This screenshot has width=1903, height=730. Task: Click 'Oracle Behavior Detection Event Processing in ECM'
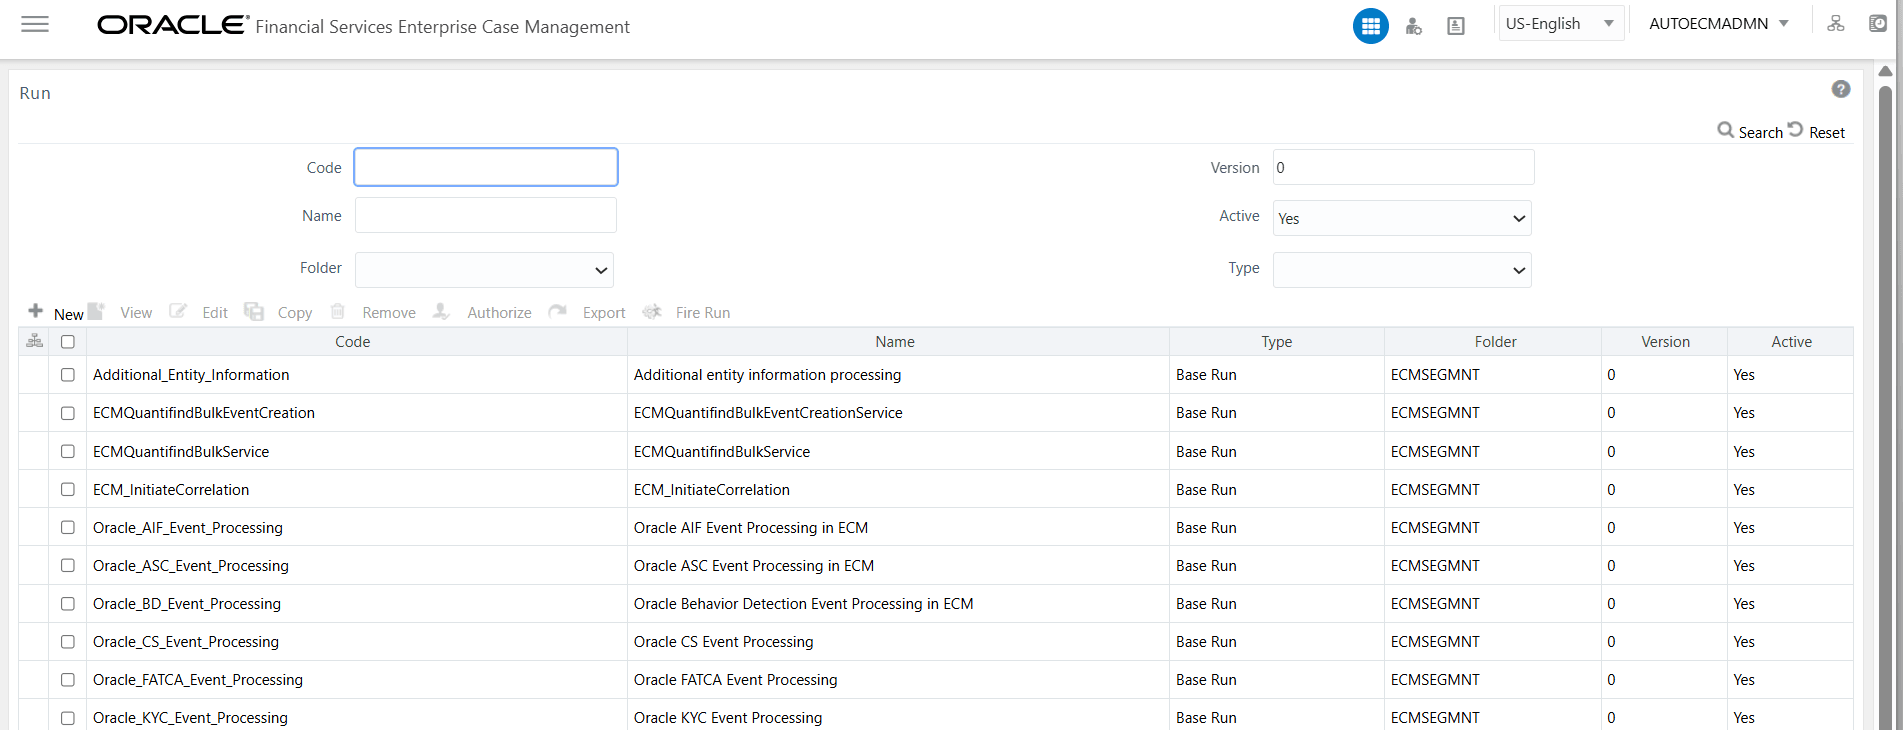(x=803, y=604)
